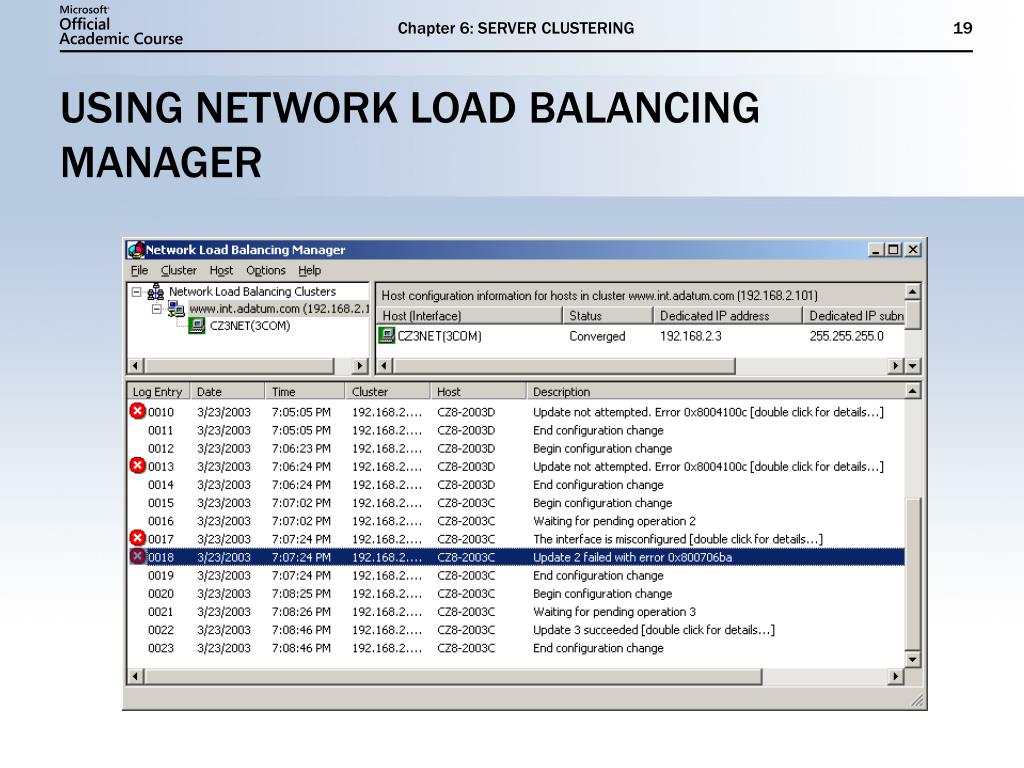Sort log by the Host column header
1024x768 pixels.
click(x=478, y=392)
